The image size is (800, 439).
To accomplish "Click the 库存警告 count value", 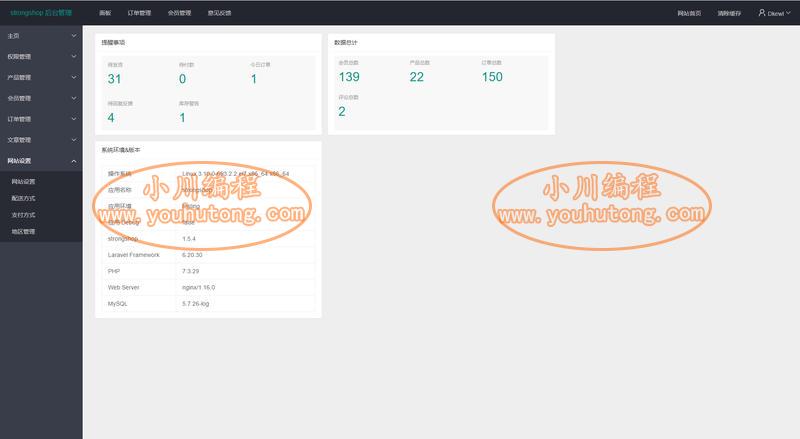I will pyautogui.click(x=182, y=118).
